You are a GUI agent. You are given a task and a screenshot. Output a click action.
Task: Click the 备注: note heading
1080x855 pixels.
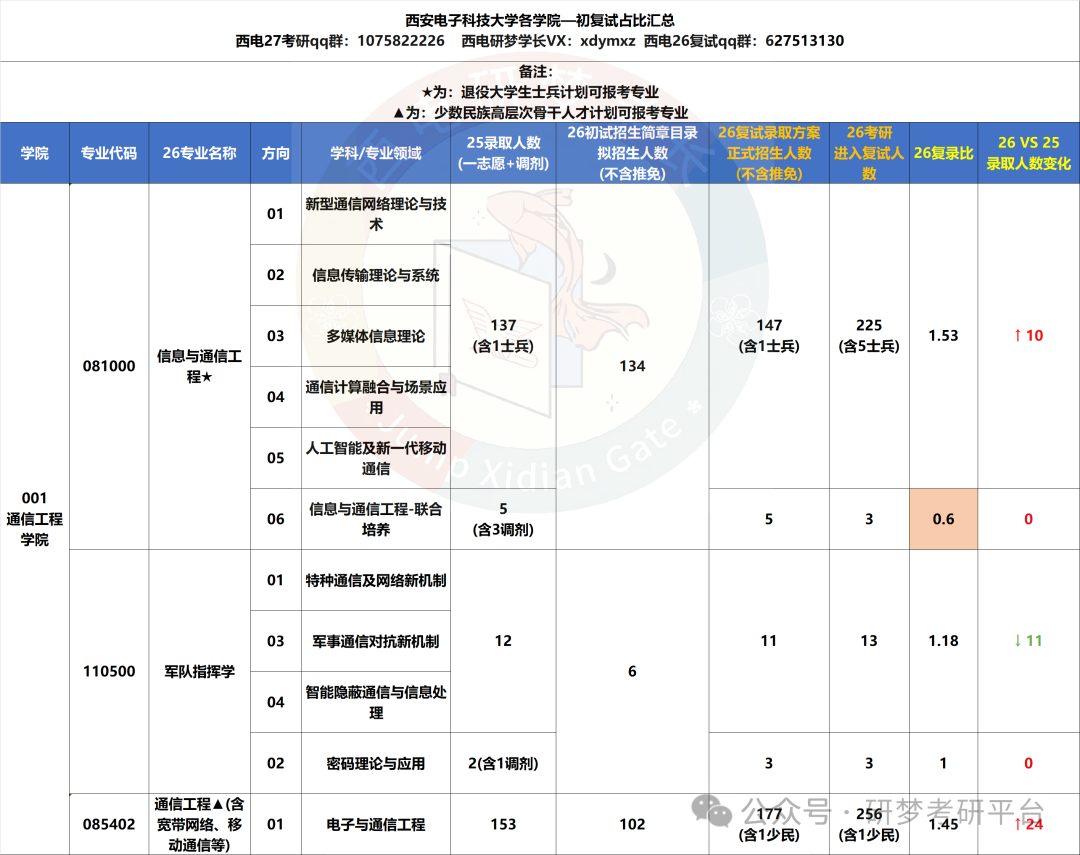tap(535, 72)
